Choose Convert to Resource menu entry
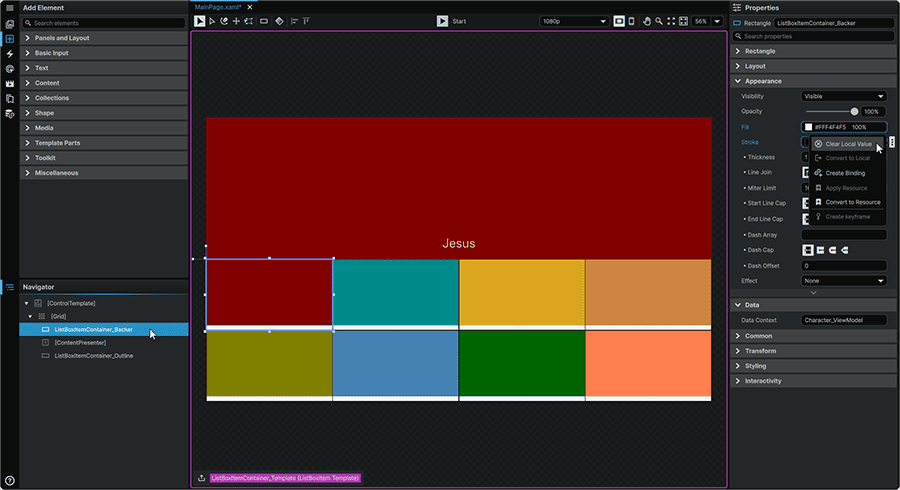 (x=848, y=202)
